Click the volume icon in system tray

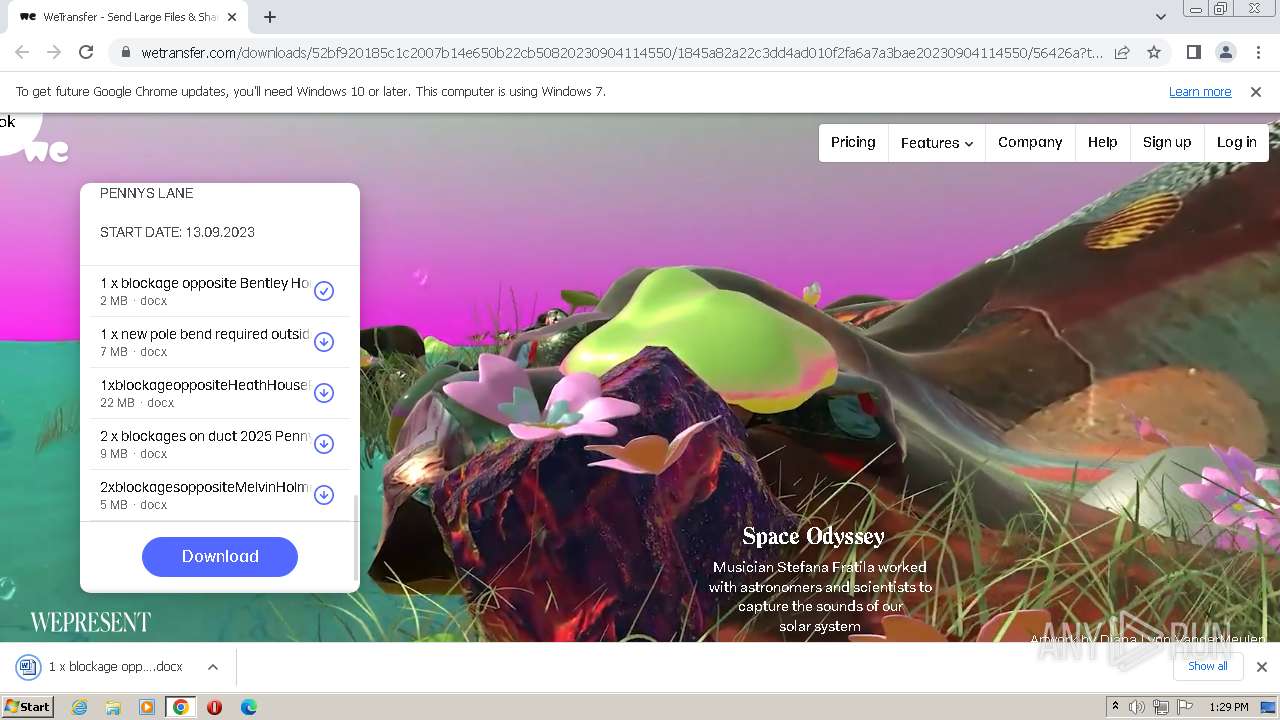[x=1137, y=707]
